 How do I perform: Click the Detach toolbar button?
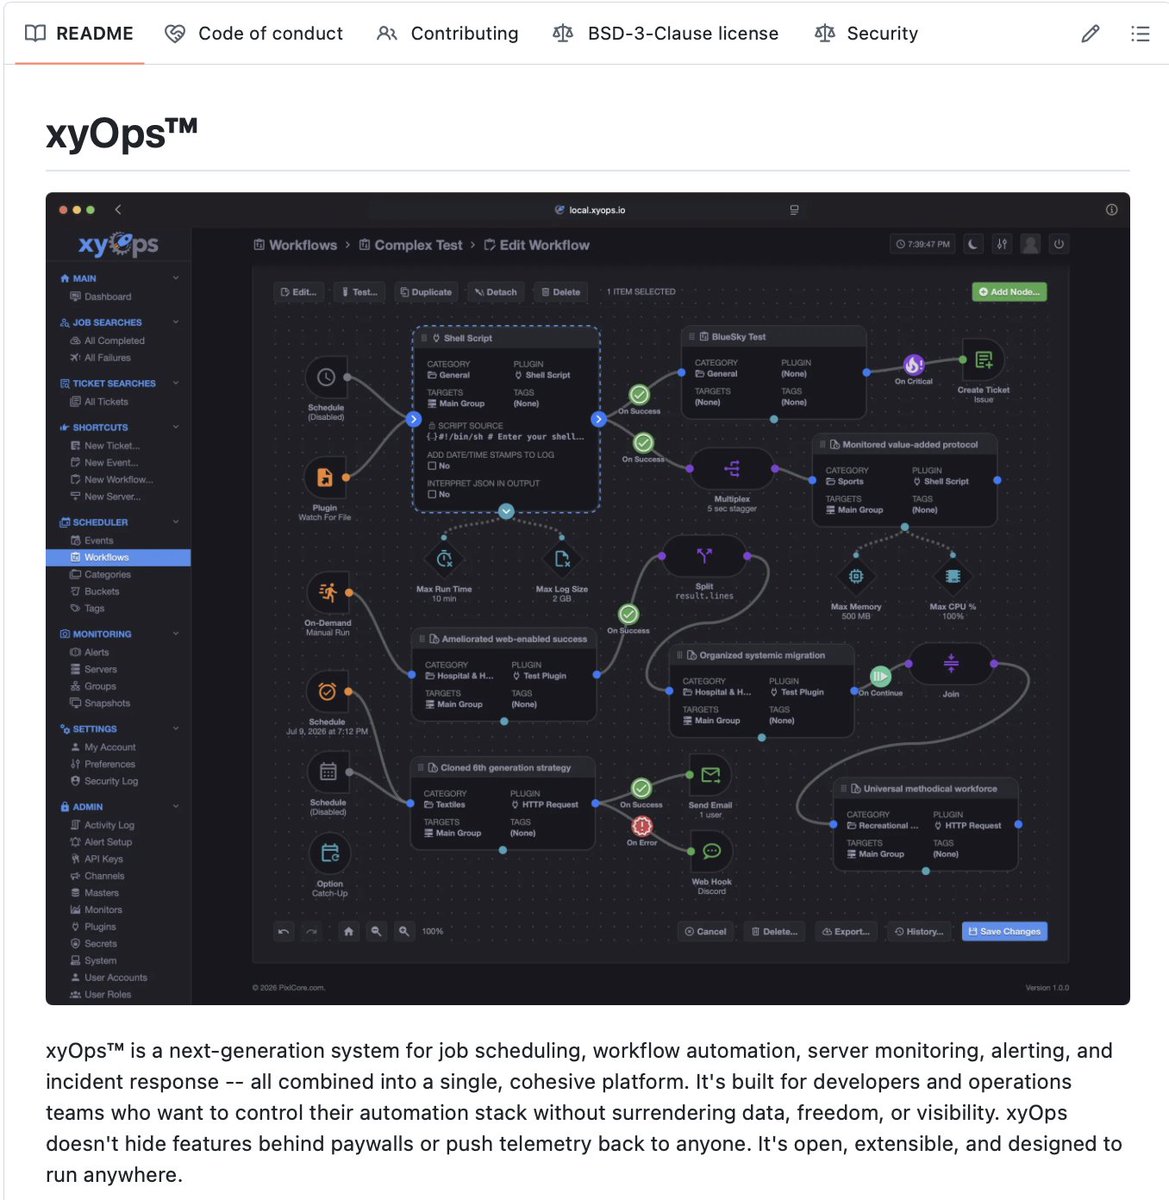coord(496,292)
